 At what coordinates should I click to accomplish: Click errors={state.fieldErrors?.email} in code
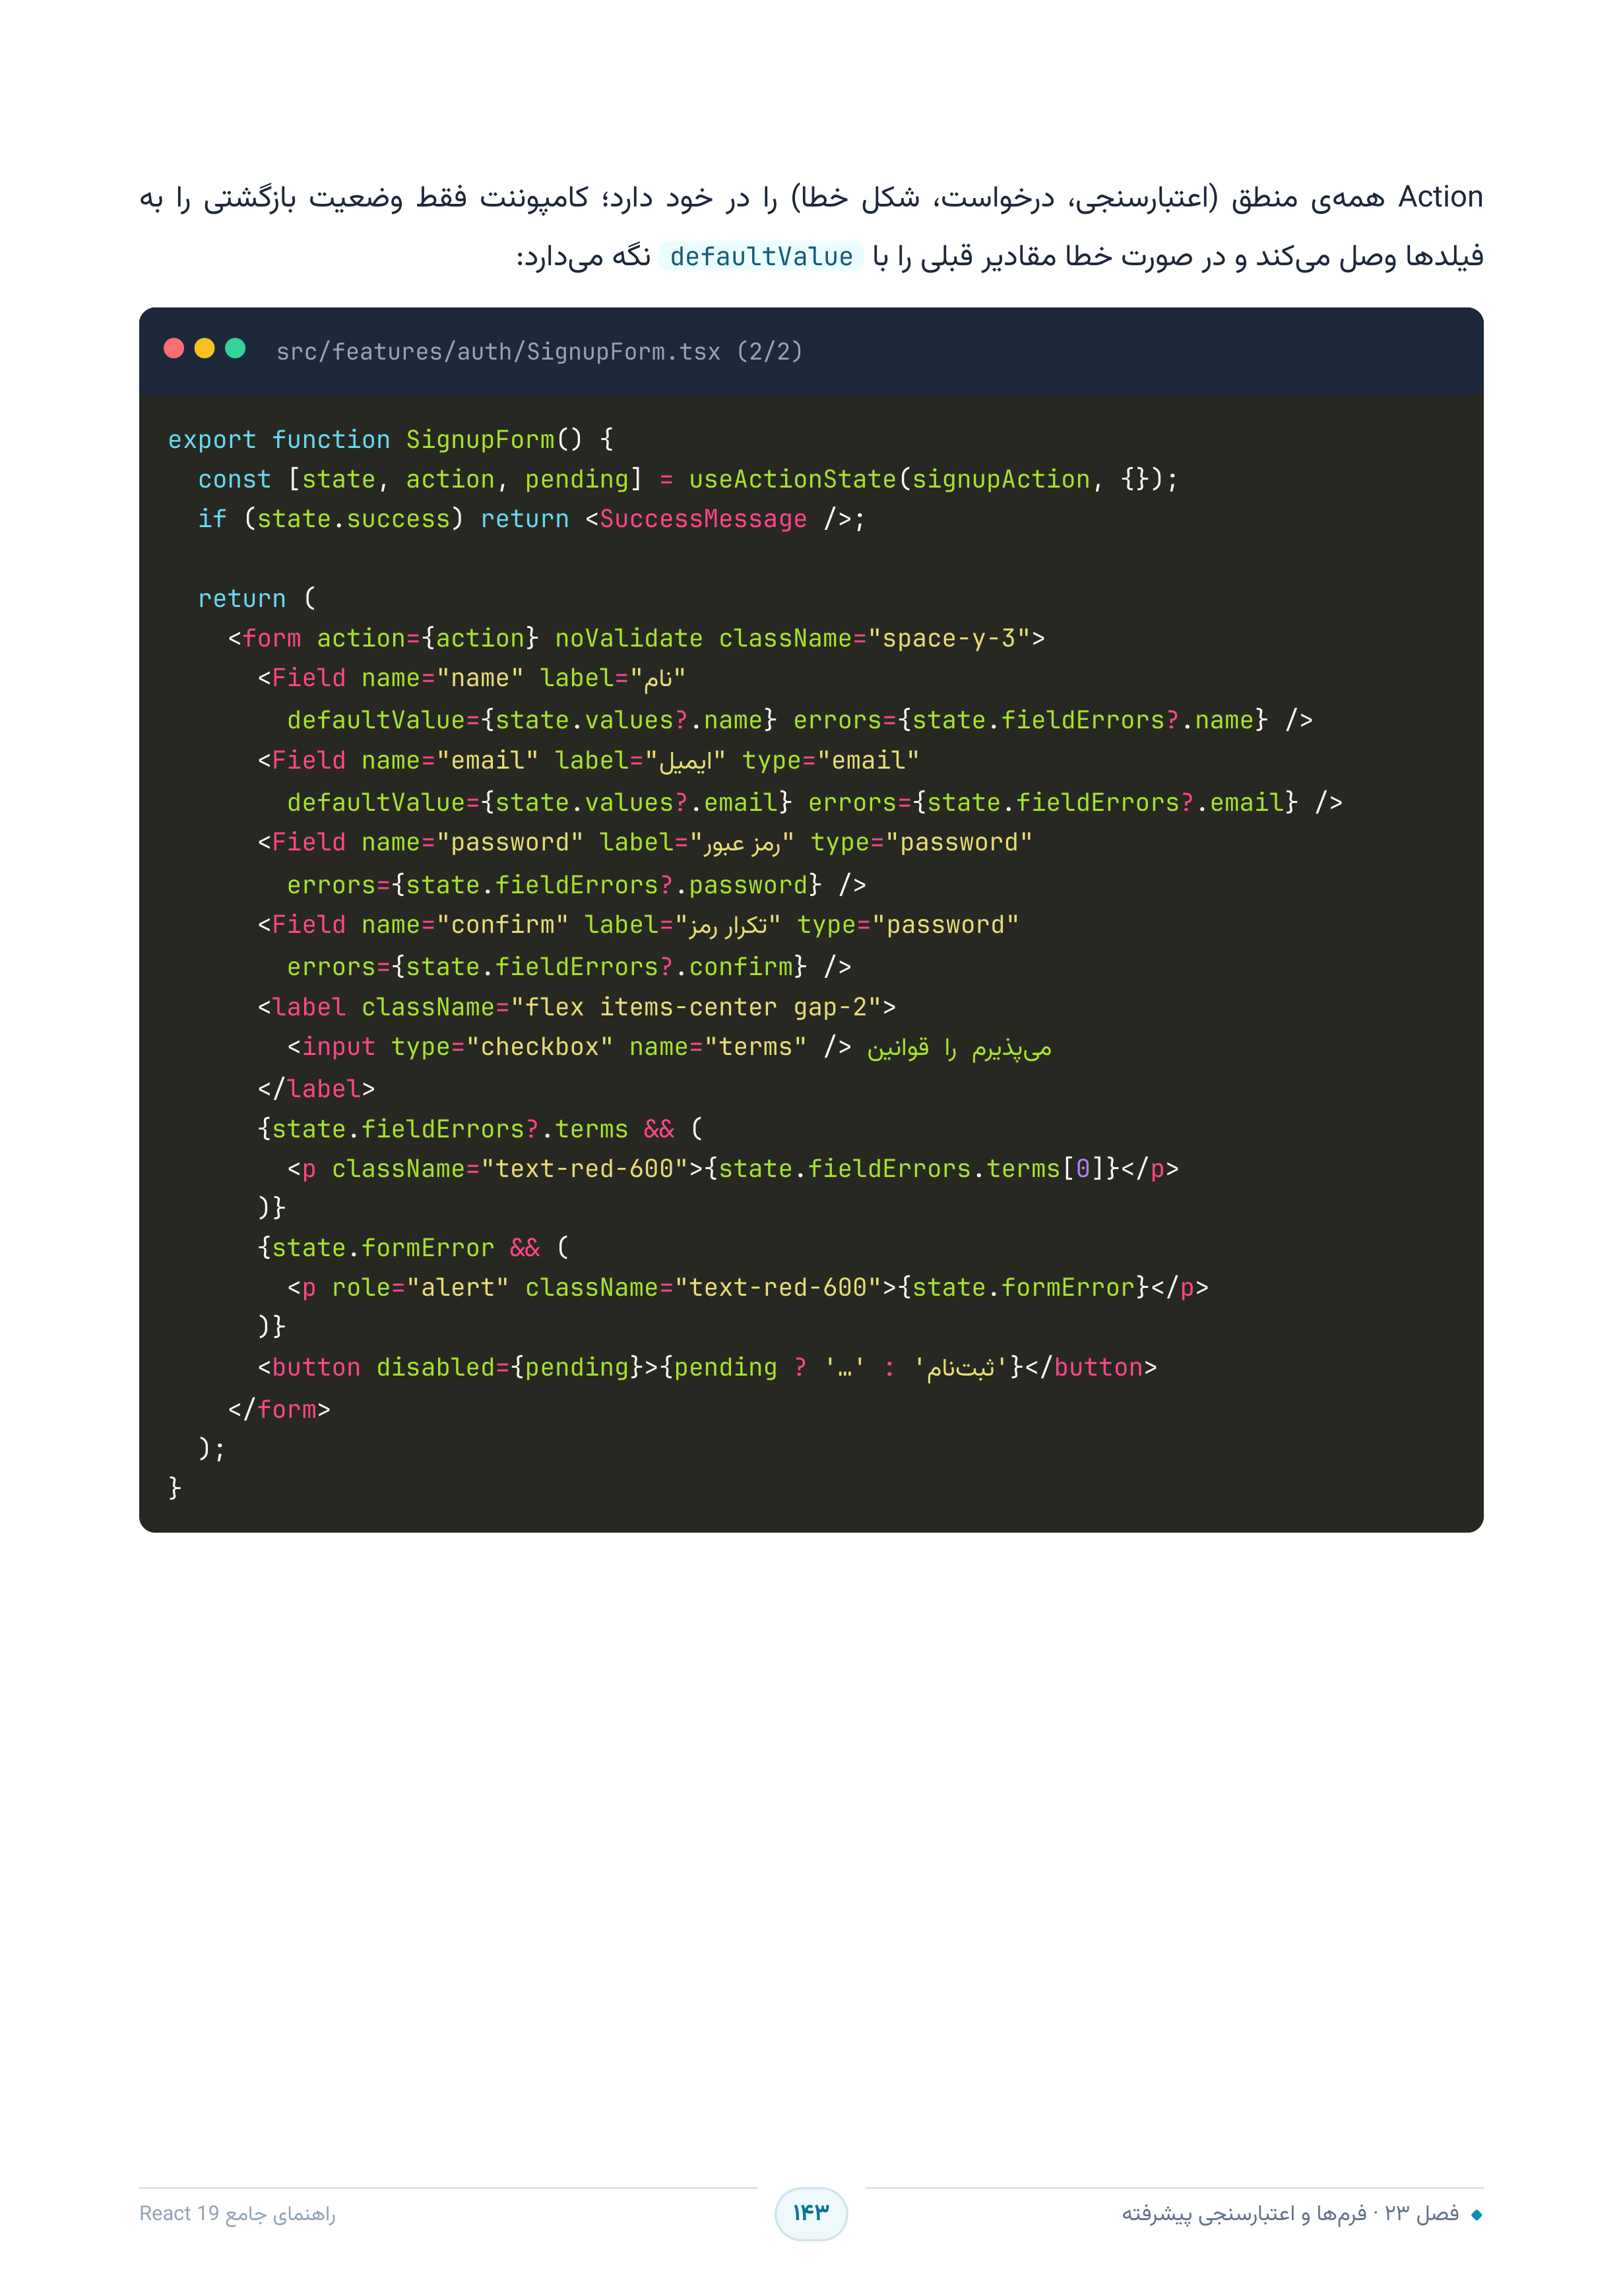click(1053, 803)
